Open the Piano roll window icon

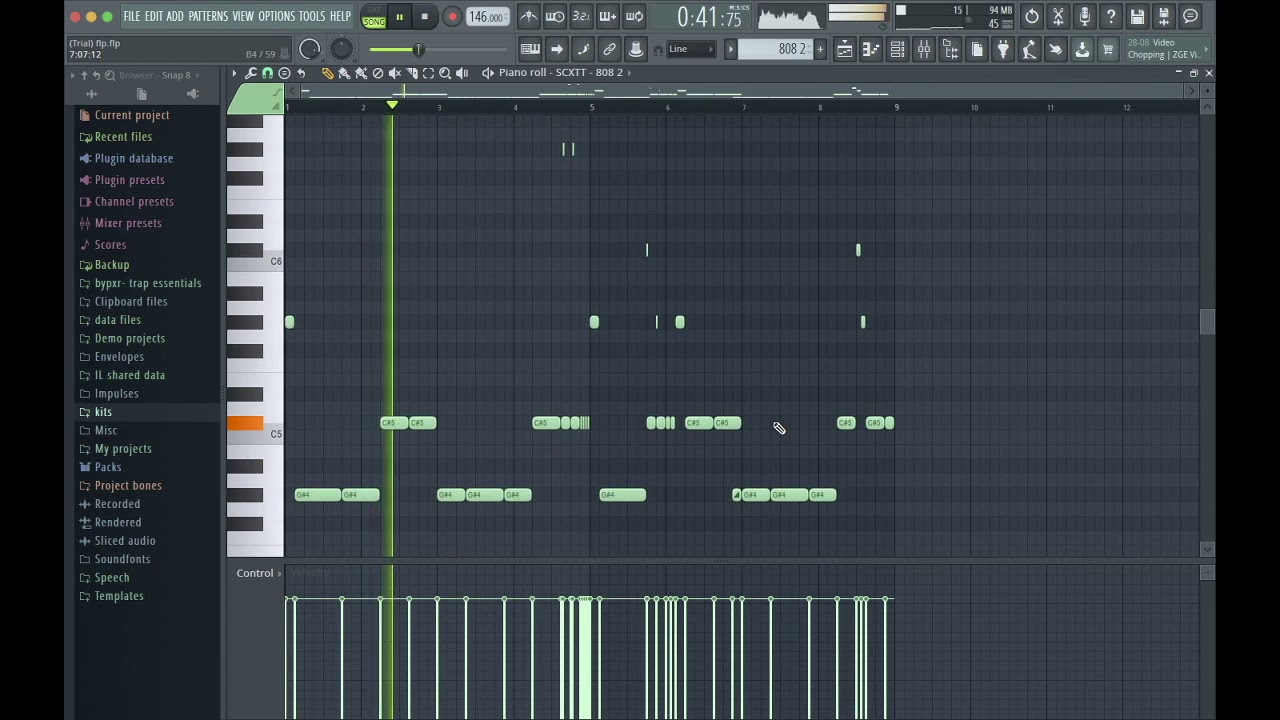pyautogui.click(x=871, y=50)
